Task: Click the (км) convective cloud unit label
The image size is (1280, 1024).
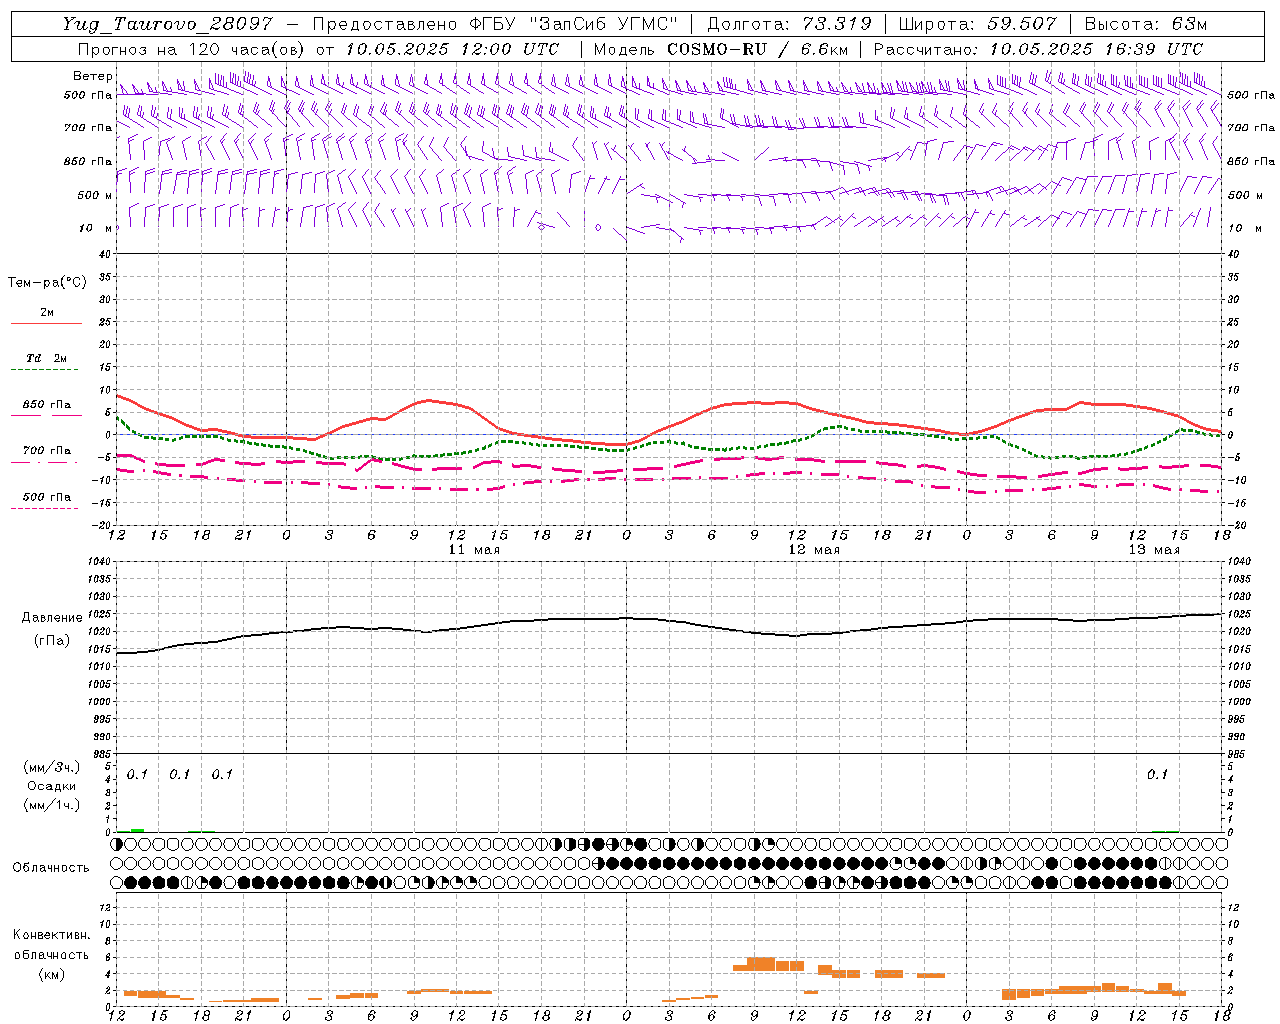Action: coord(52,974)
